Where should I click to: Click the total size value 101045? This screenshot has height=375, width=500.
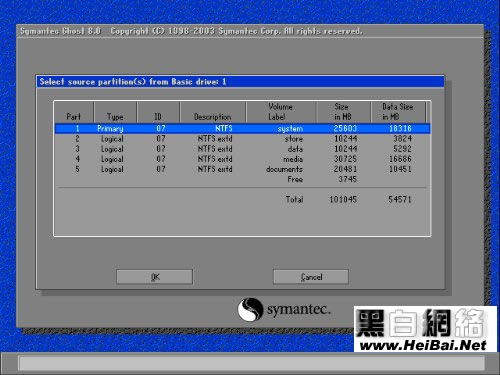click(x=343, y=200)
